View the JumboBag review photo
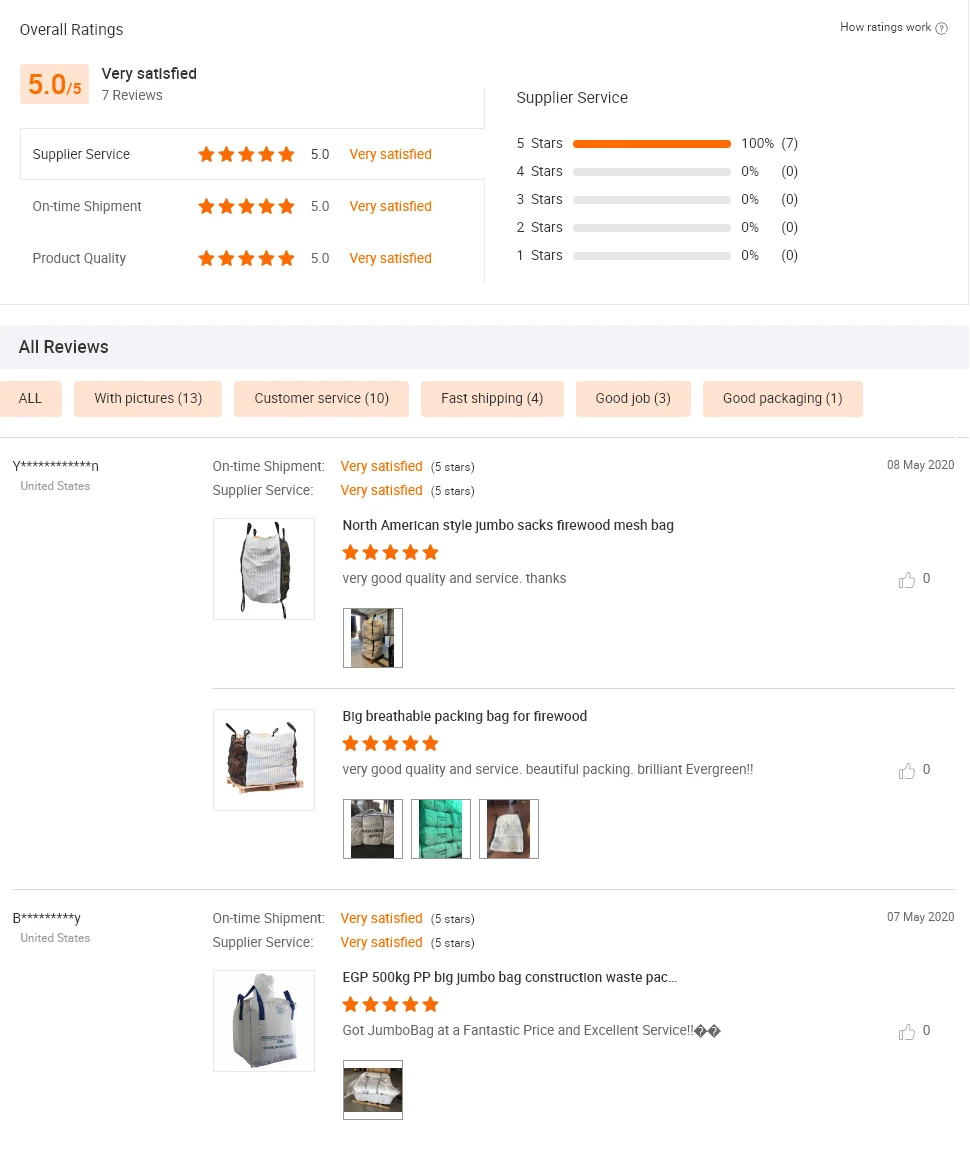This screenshot has height=1149, width=970. pyautogui.click(x=373, y=1089)
